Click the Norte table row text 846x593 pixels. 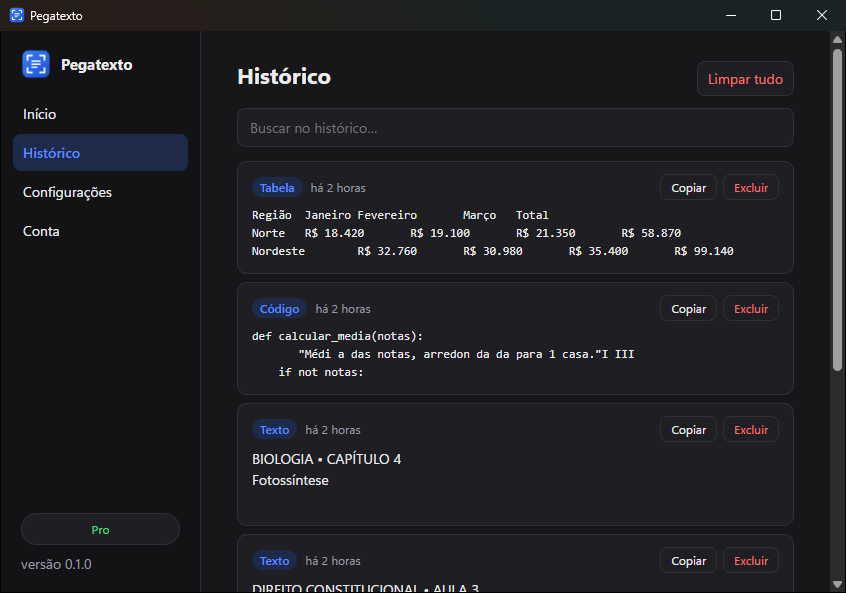coord(466,233)
